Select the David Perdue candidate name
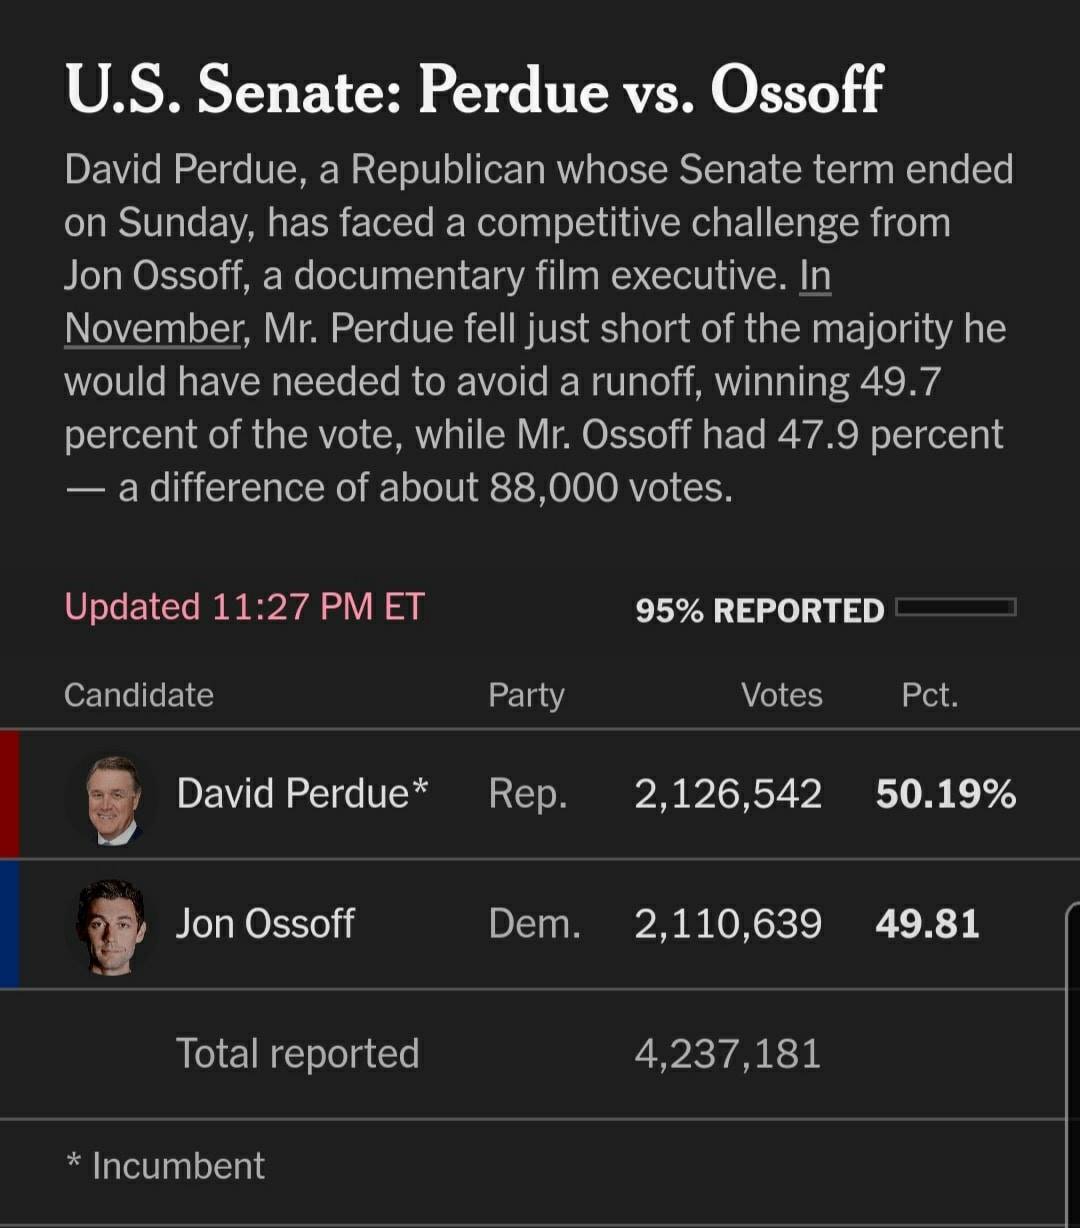 [303, 794]
